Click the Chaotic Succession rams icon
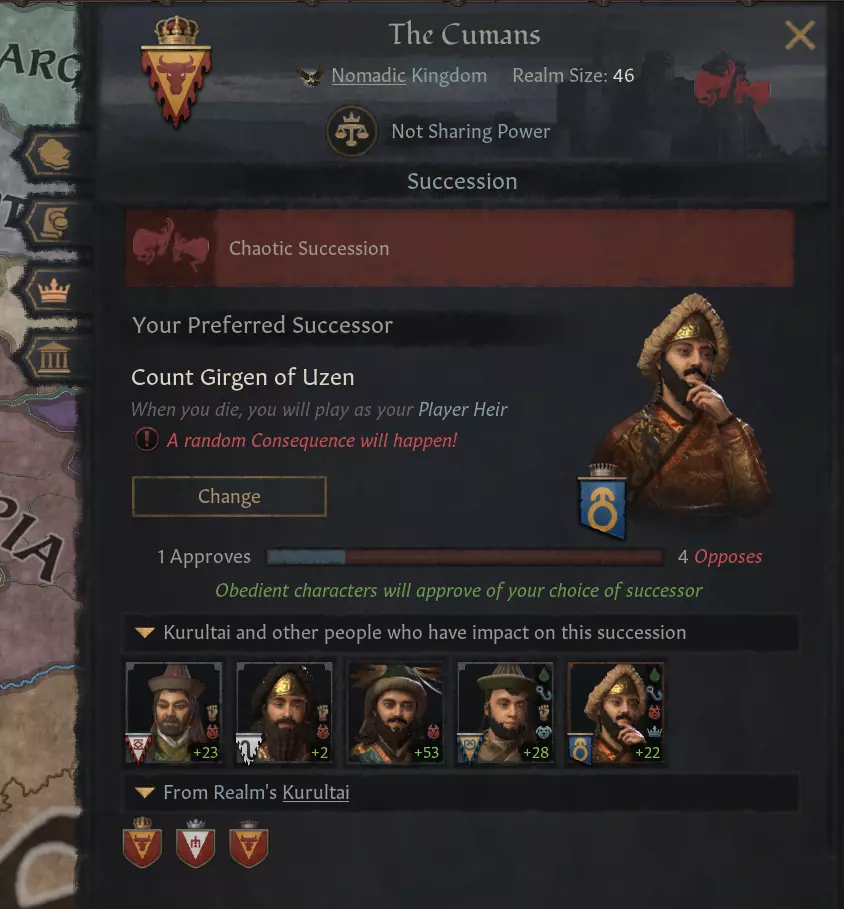Screen dimensions: 844x909 click(170, 247)
